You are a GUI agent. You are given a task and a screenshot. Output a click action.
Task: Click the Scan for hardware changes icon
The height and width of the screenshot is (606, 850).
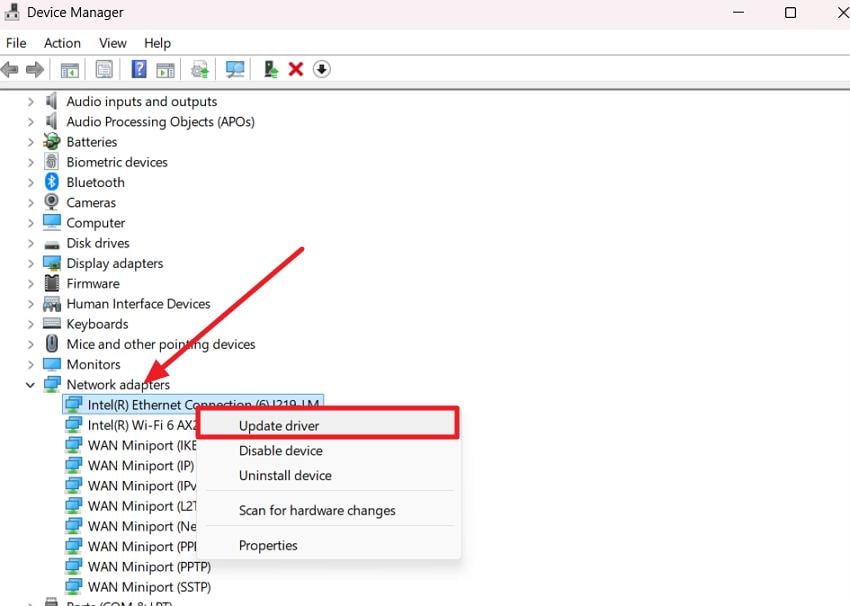click(x=234, y=68)
